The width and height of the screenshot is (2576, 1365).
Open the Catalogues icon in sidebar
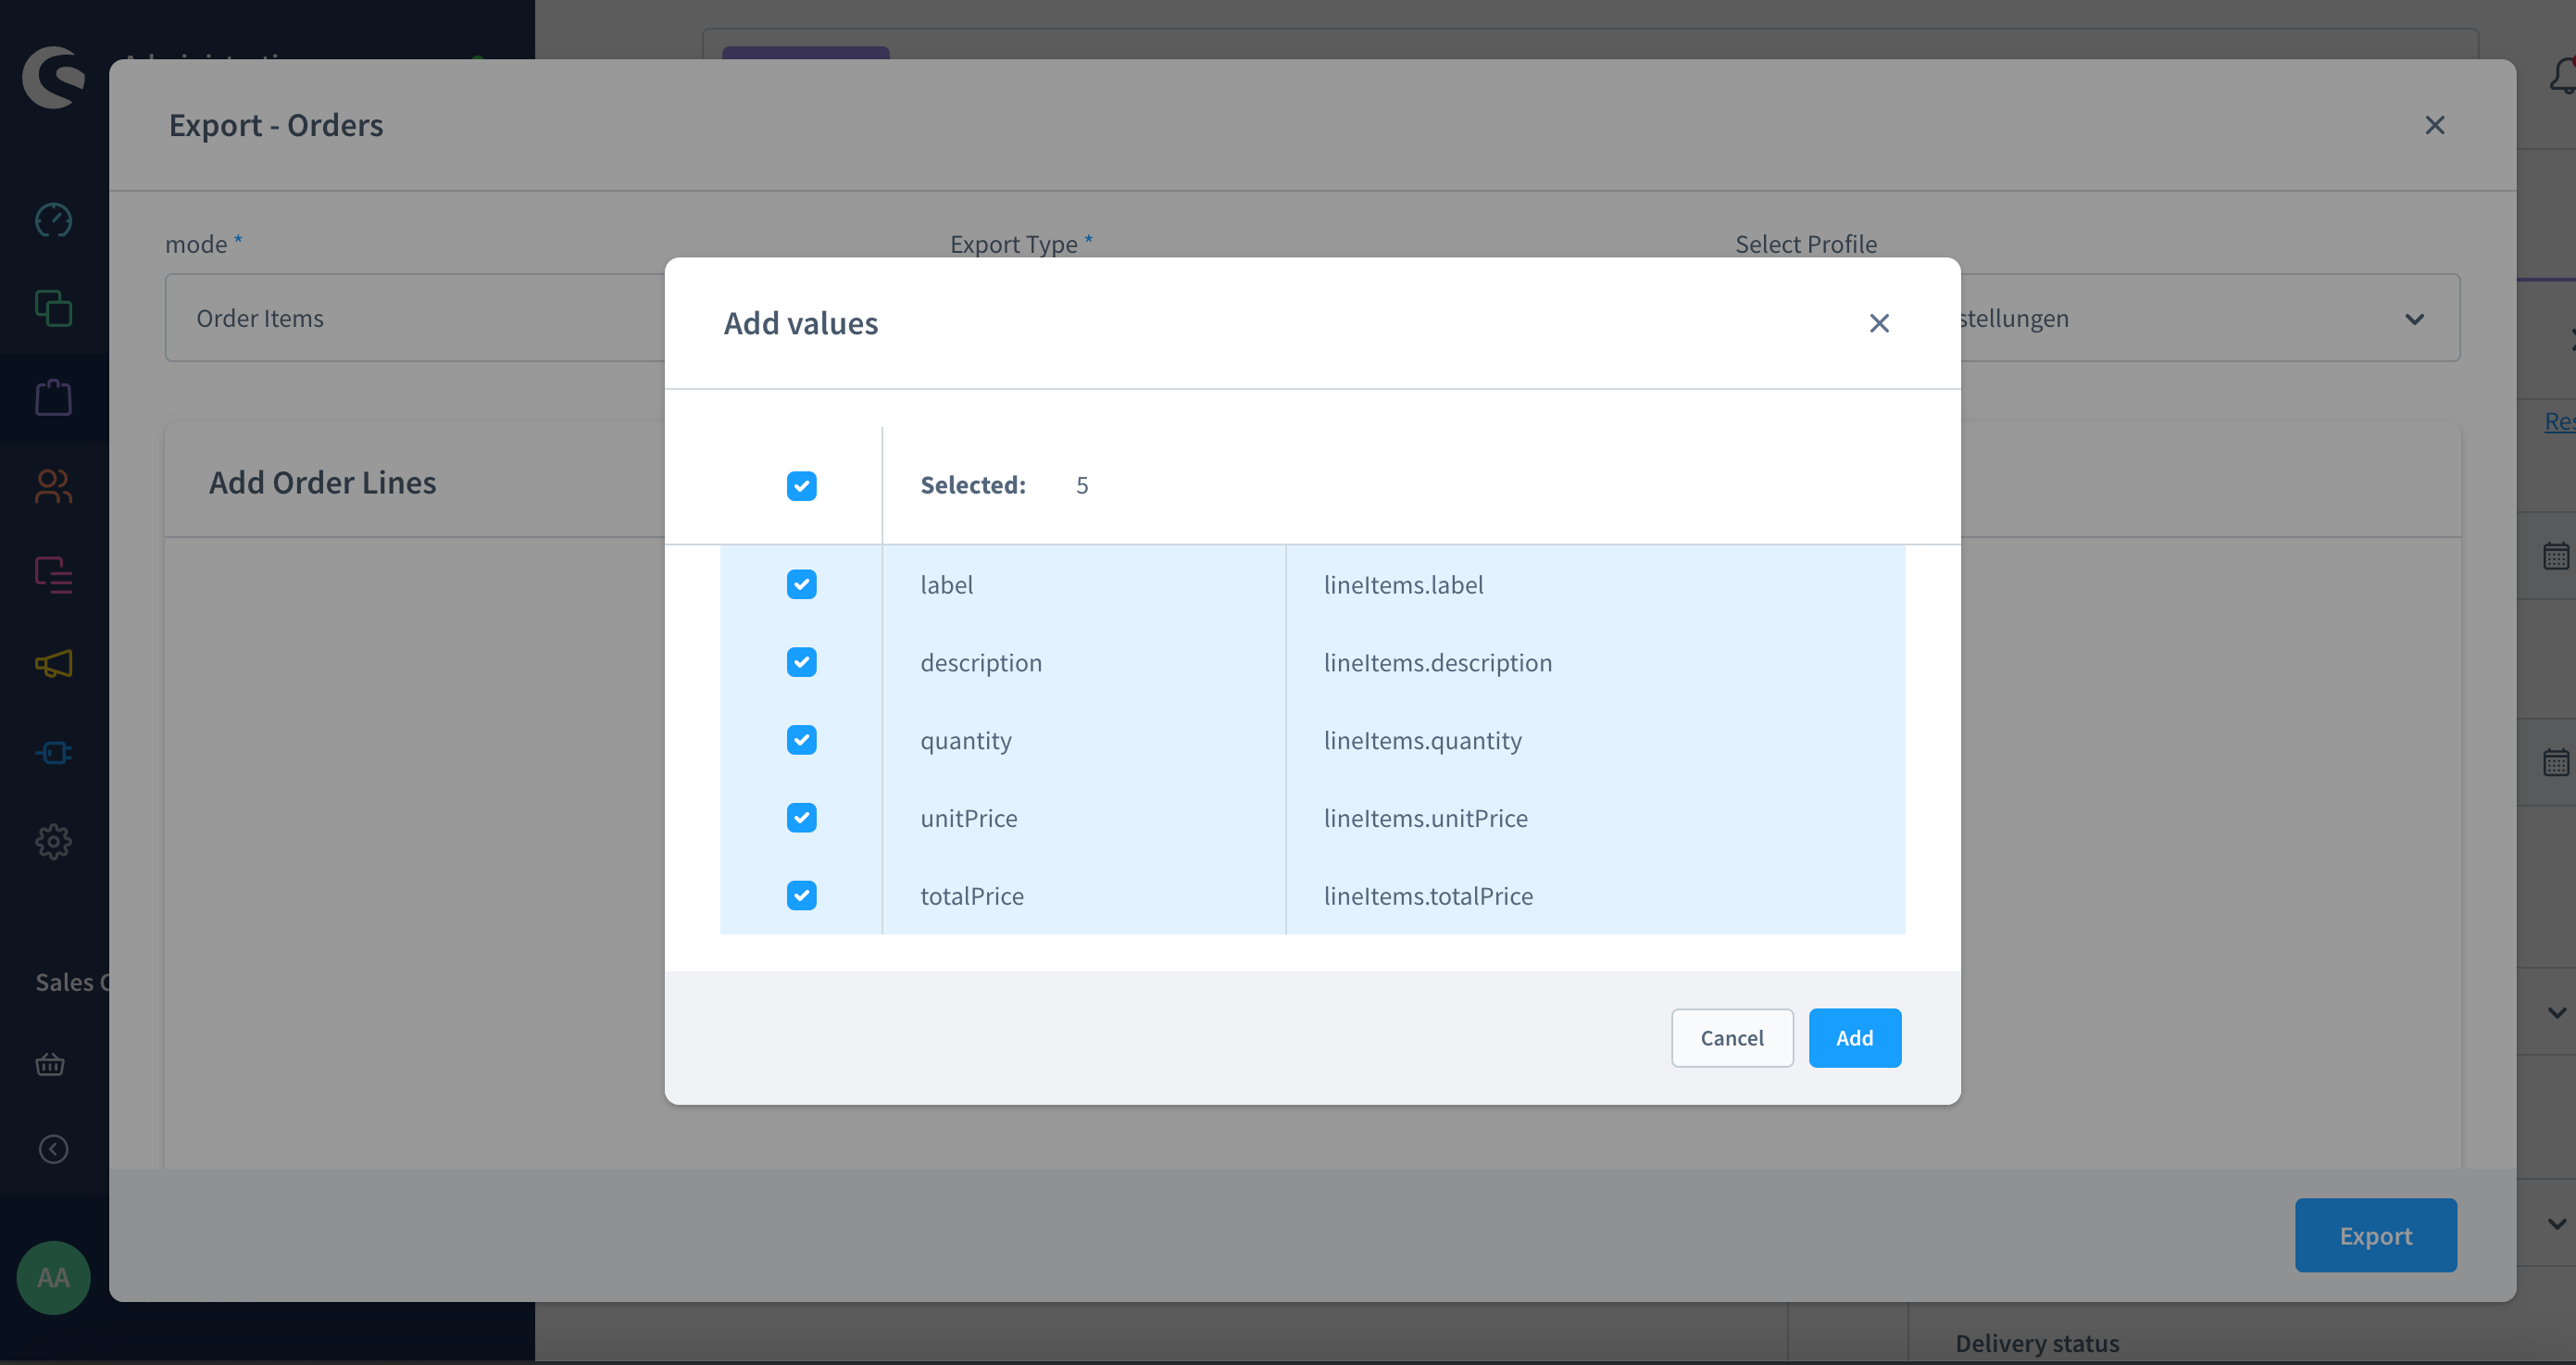(53, 308)
